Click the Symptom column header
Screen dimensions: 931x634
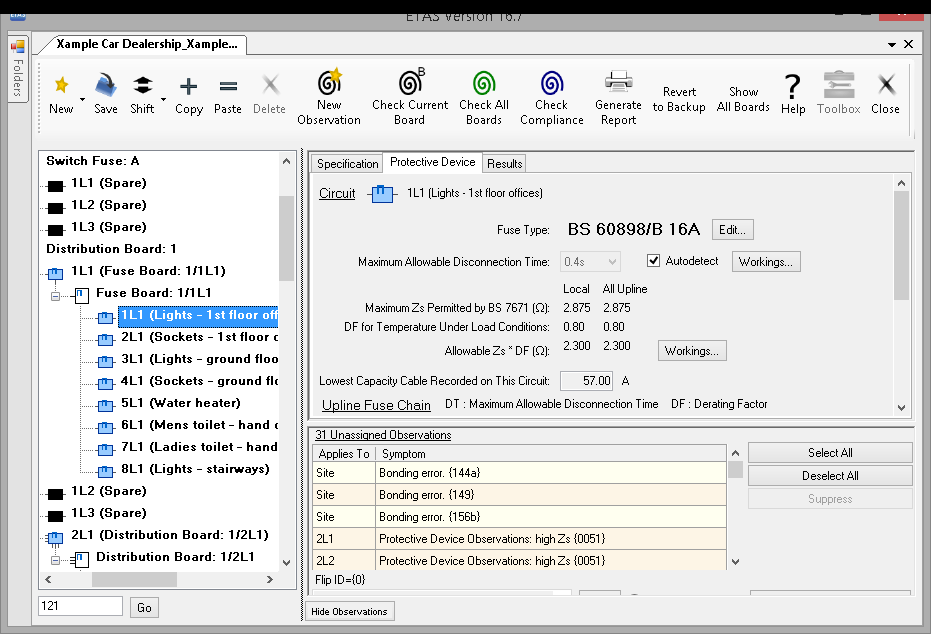click(551, 454)
